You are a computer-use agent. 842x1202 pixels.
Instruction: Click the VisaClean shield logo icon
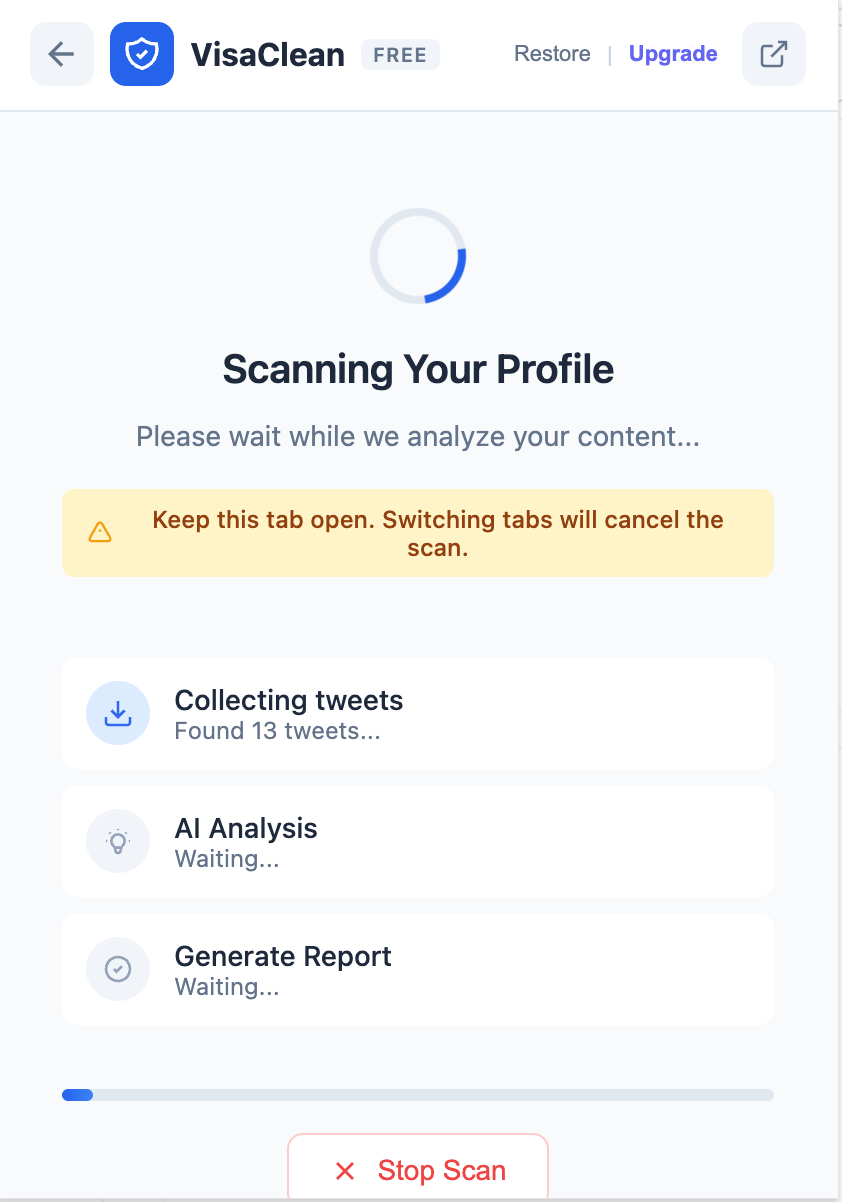pos(142,54)
